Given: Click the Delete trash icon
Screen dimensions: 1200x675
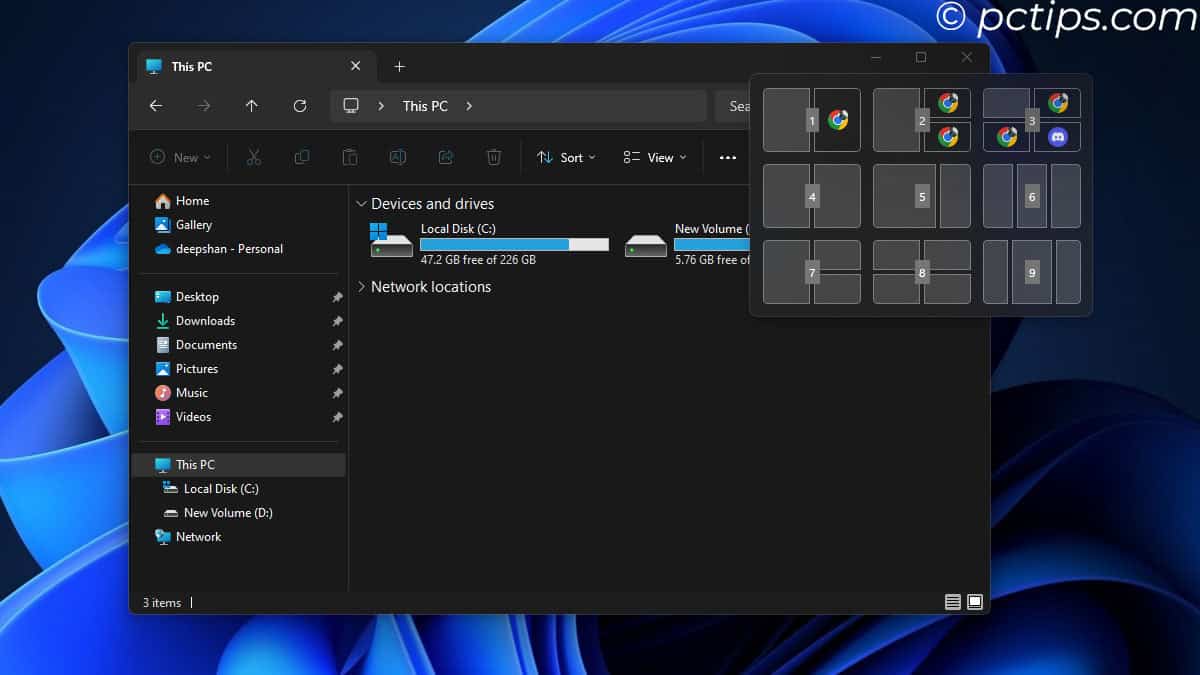Looking at the screenshot, I should (x=493, y=157).
